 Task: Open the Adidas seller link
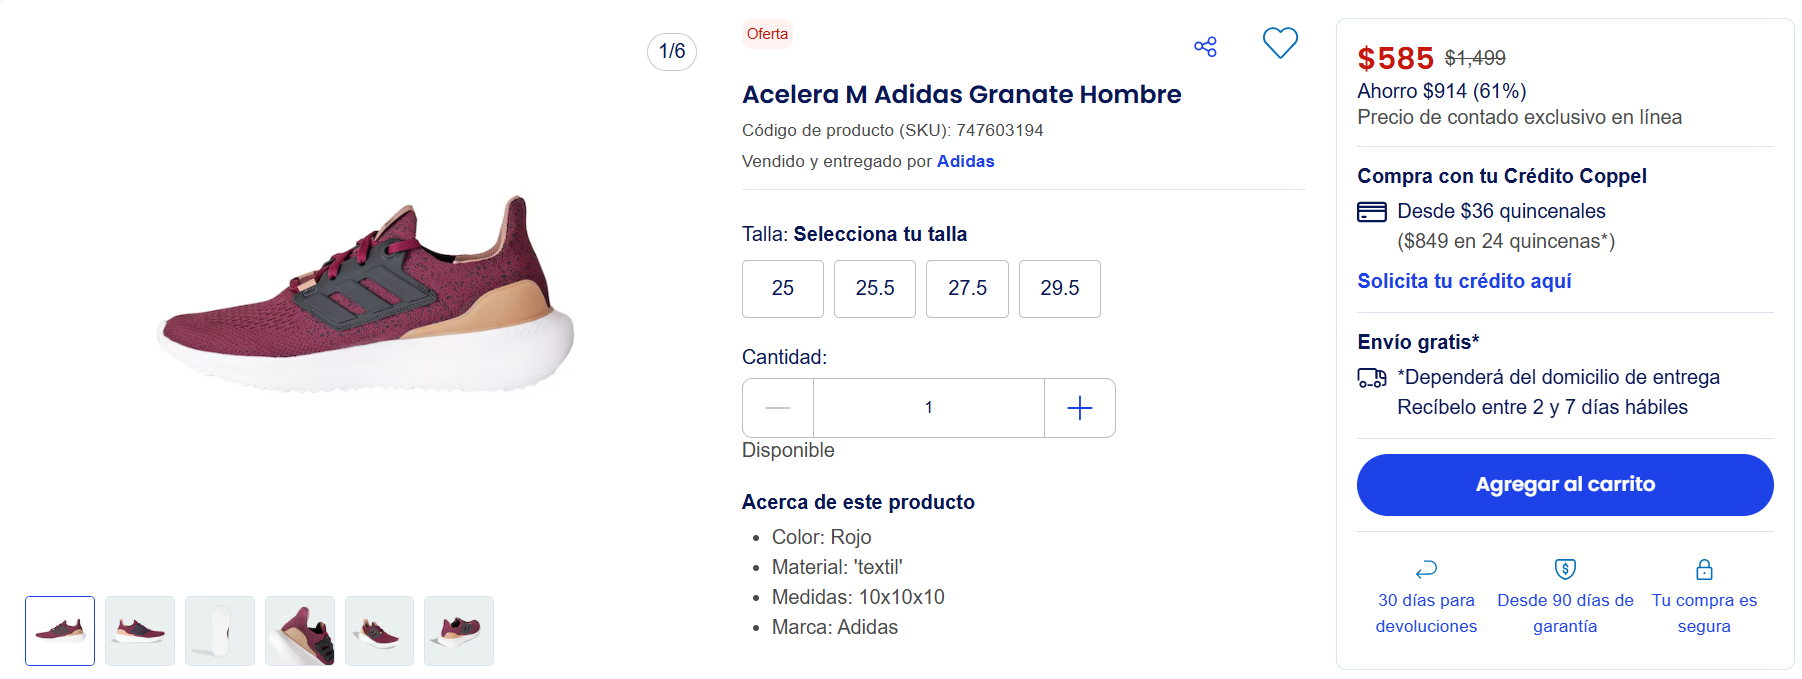pos(965,161)
